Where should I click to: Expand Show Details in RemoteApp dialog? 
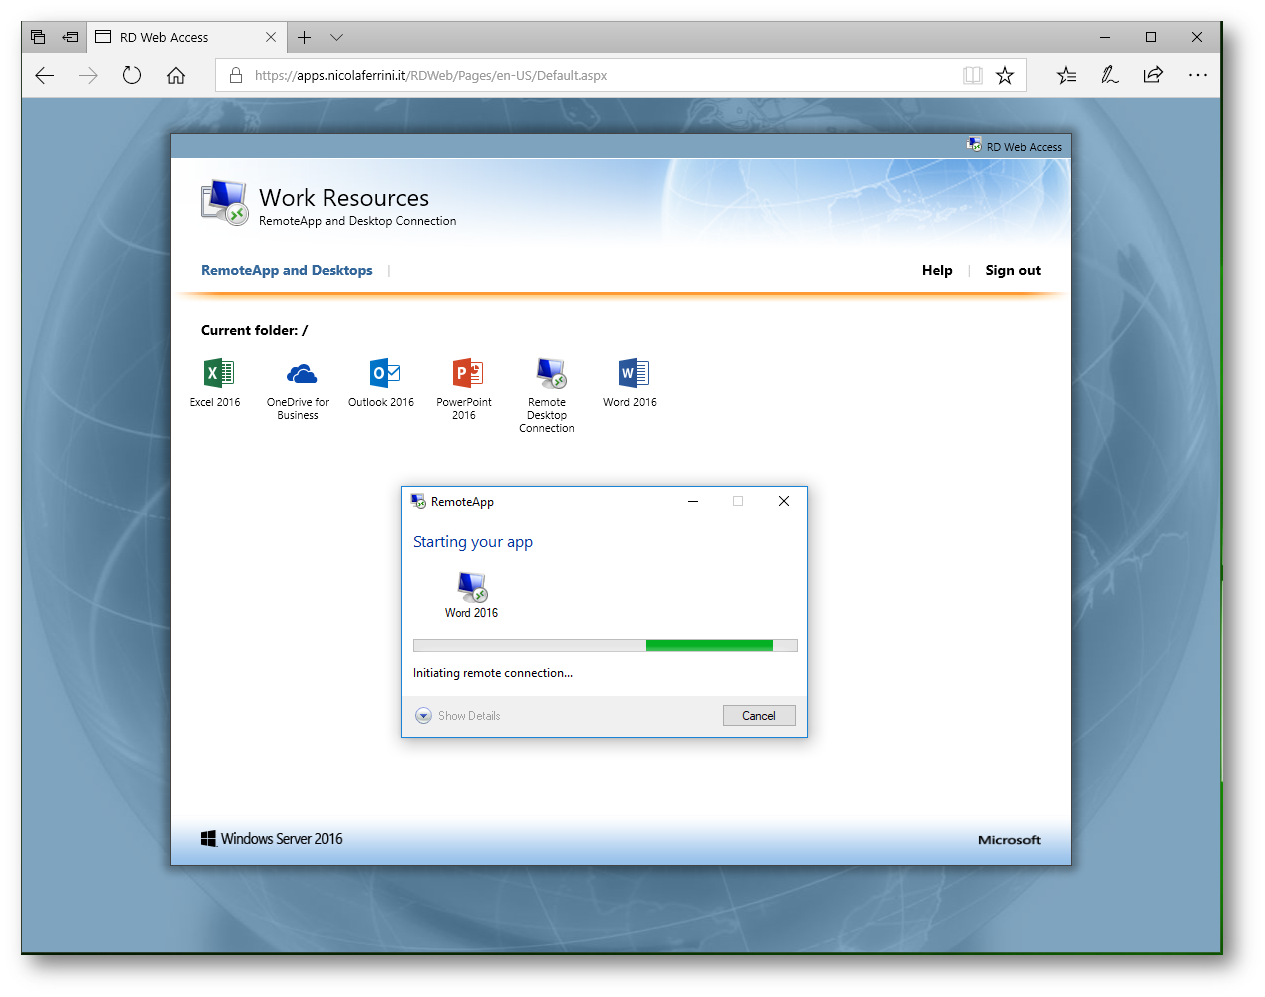click(x=458, y=715)
